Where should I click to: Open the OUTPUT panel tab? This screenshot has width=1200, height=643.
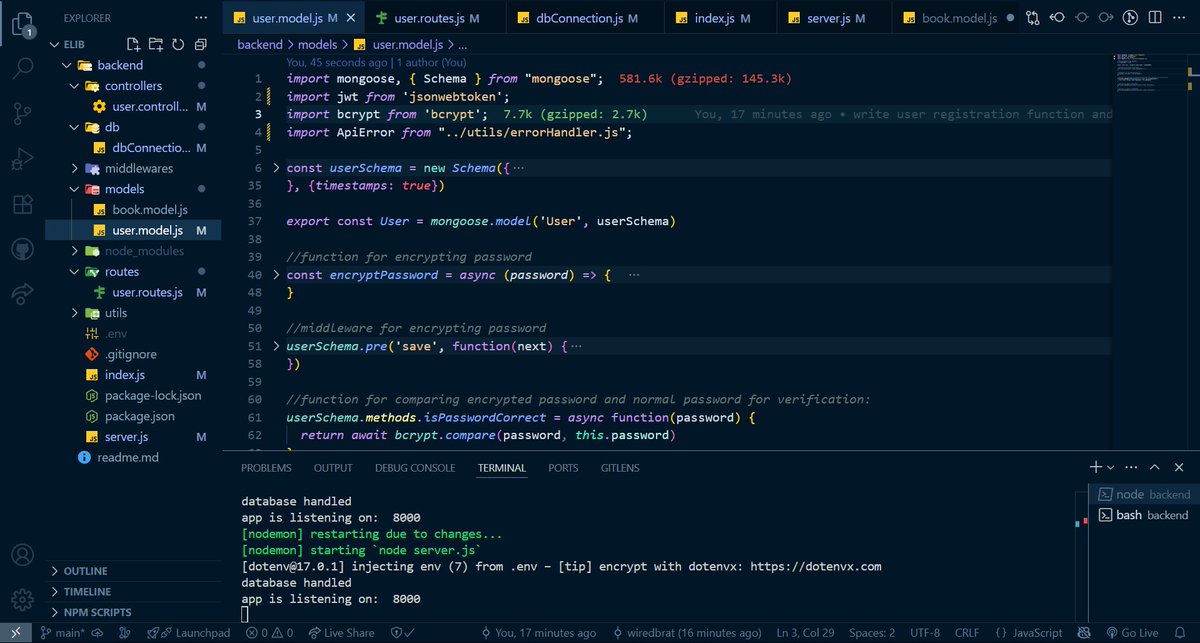tap(333, 468)
